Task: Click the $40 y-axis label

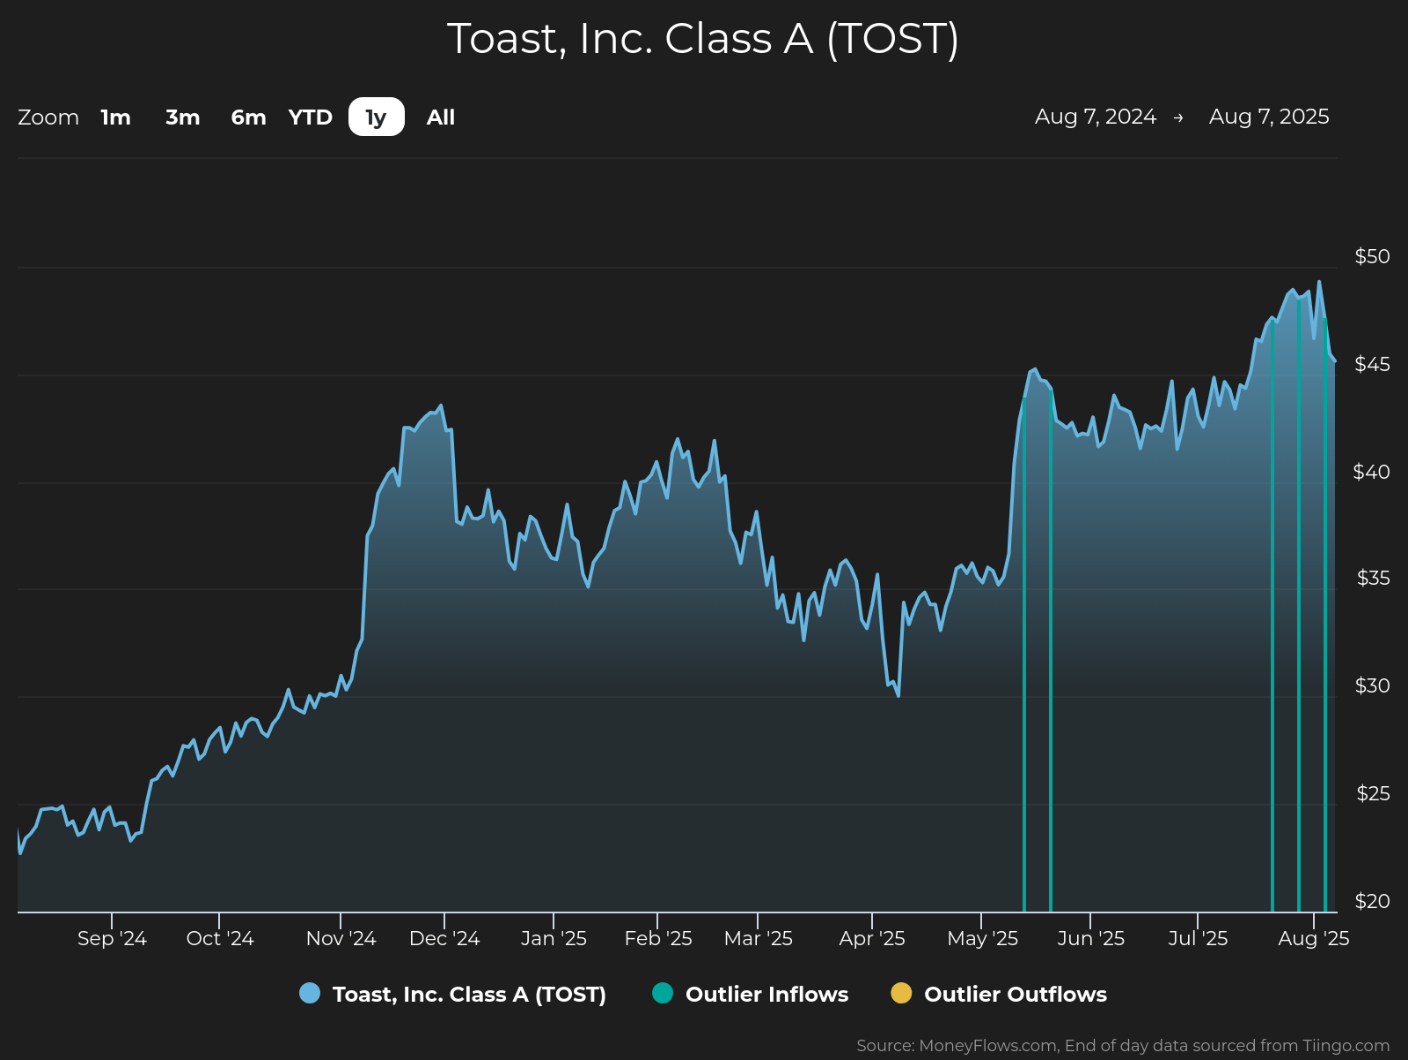Action: tap(1371, 472)
